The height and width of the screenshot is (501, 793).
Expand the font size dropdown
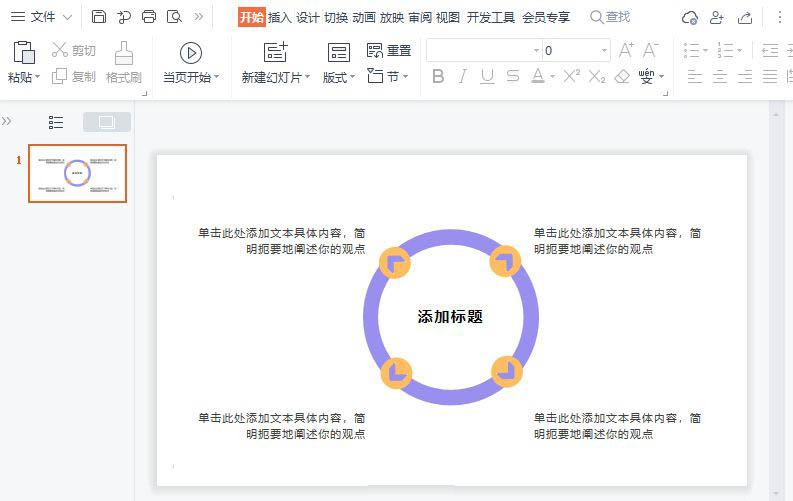pos(604,50)
